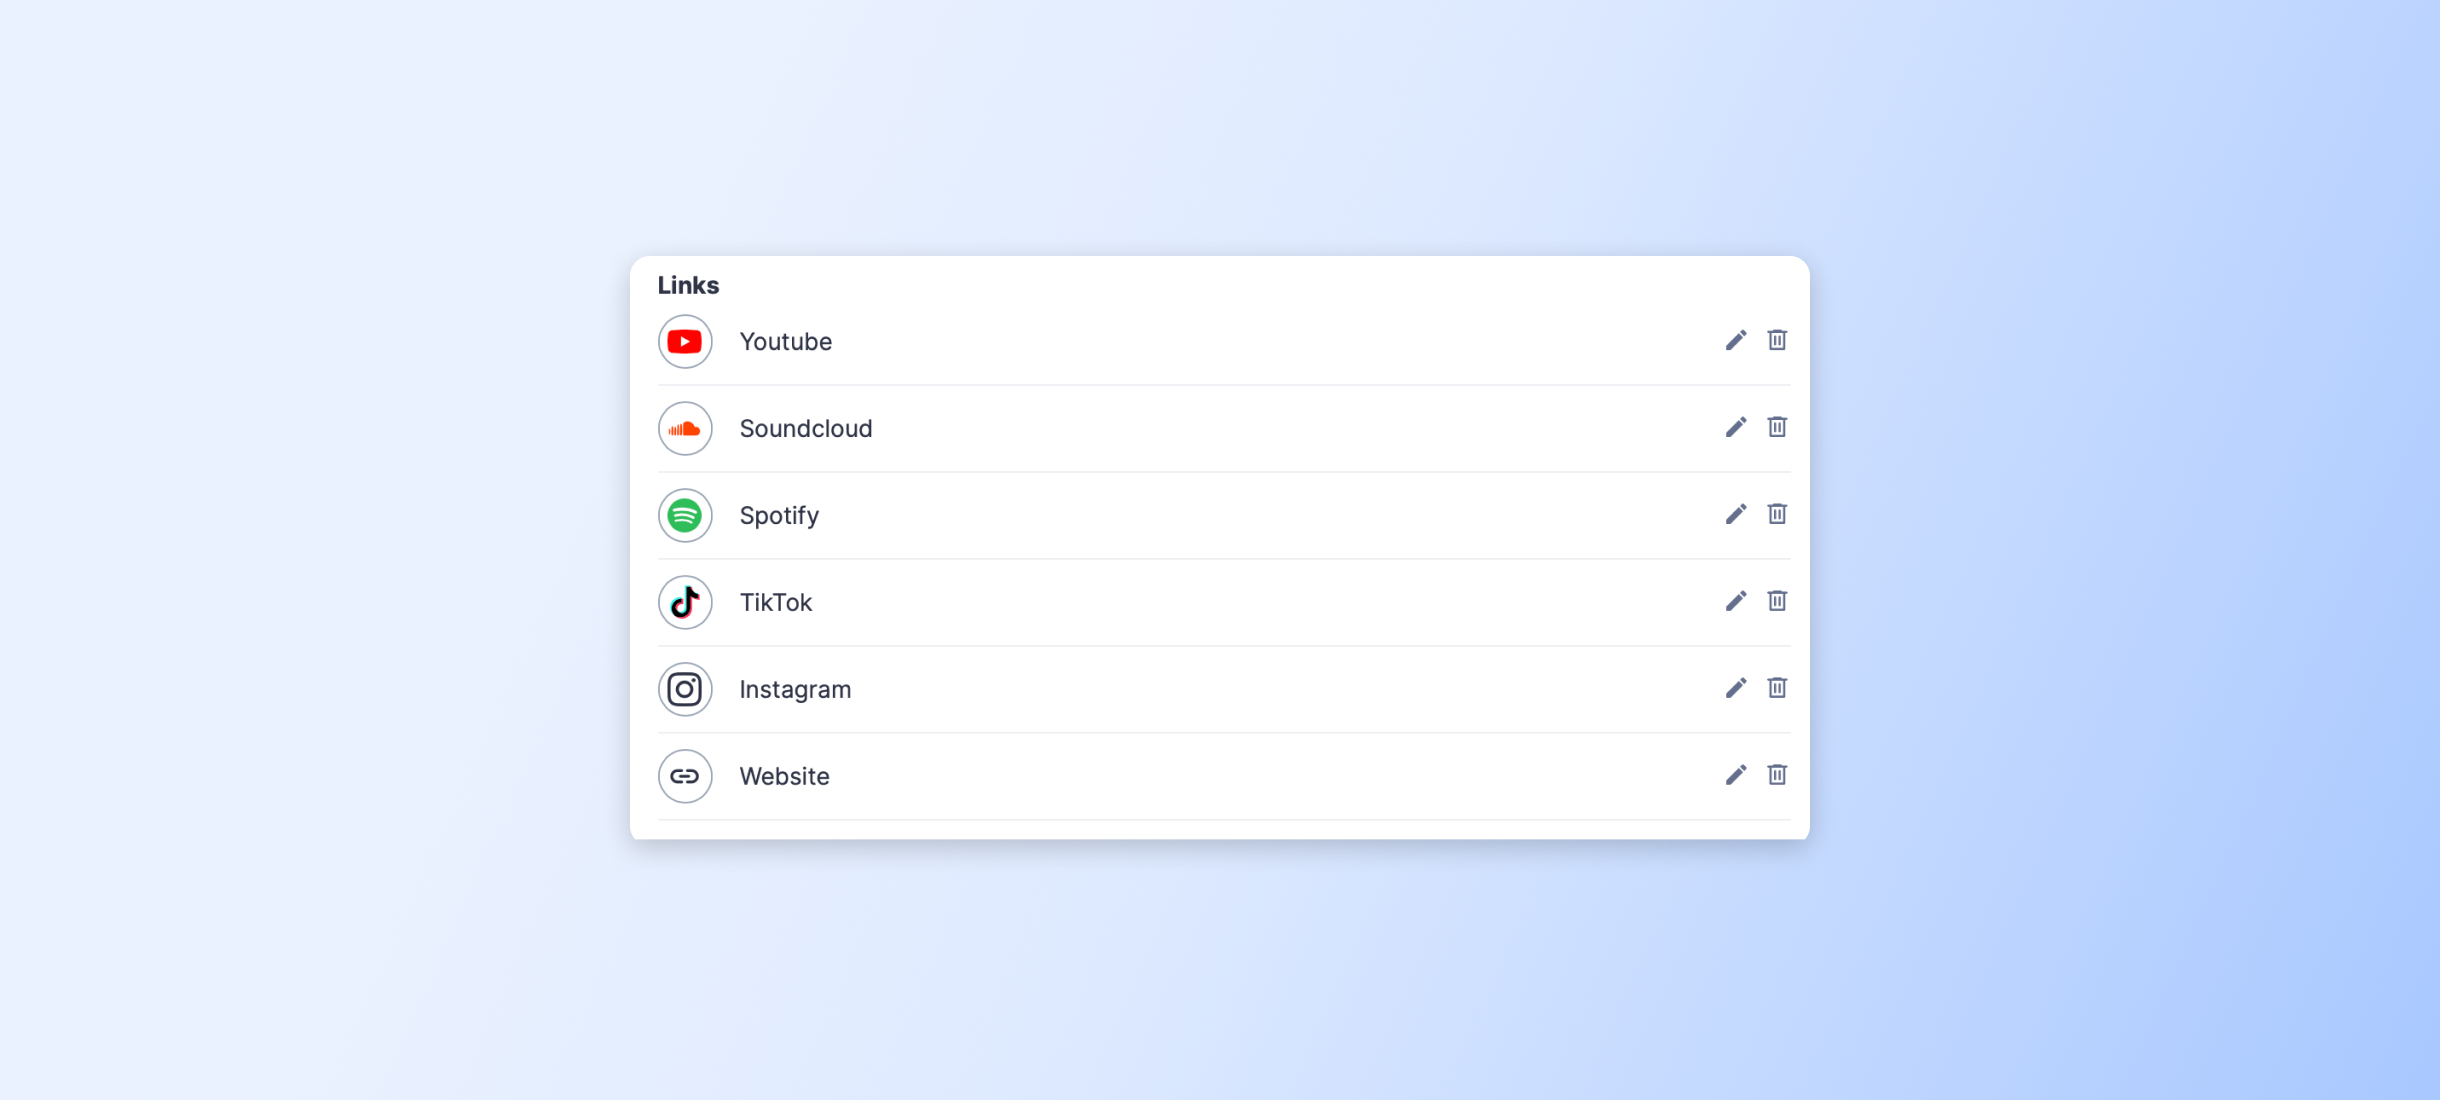Delete the Instagram link
The width and height of the screenshot is (2440, 1100).
coord(1777,688)
